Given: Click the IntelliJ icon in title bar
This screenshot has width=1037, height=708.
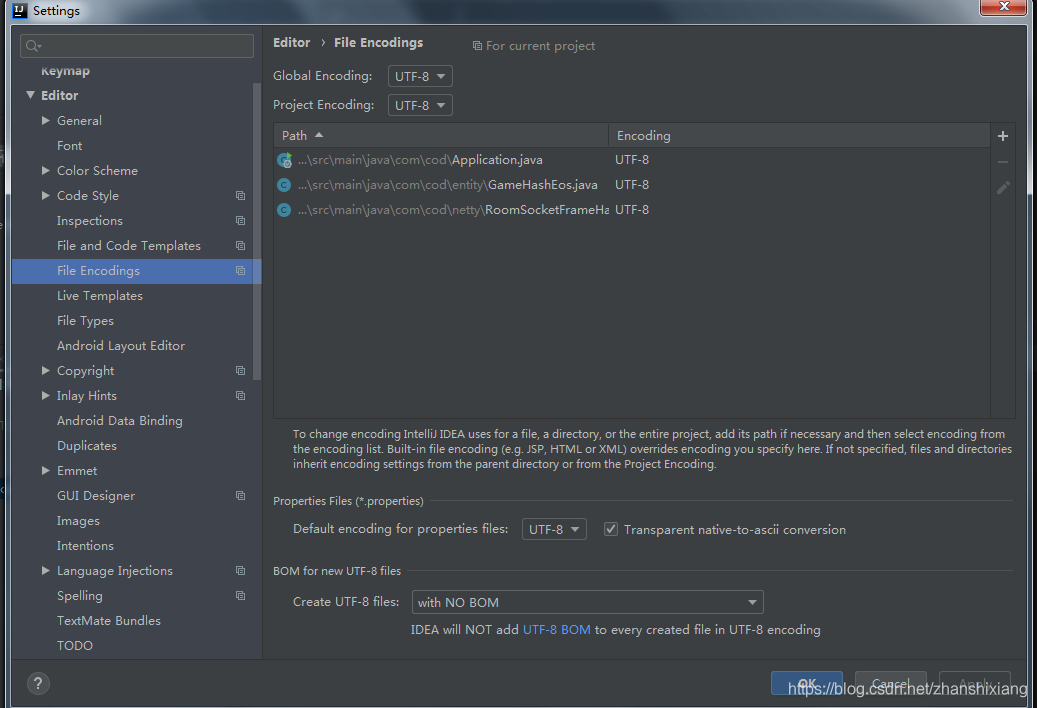Looking at the screenshot, I should click(20, 11).
